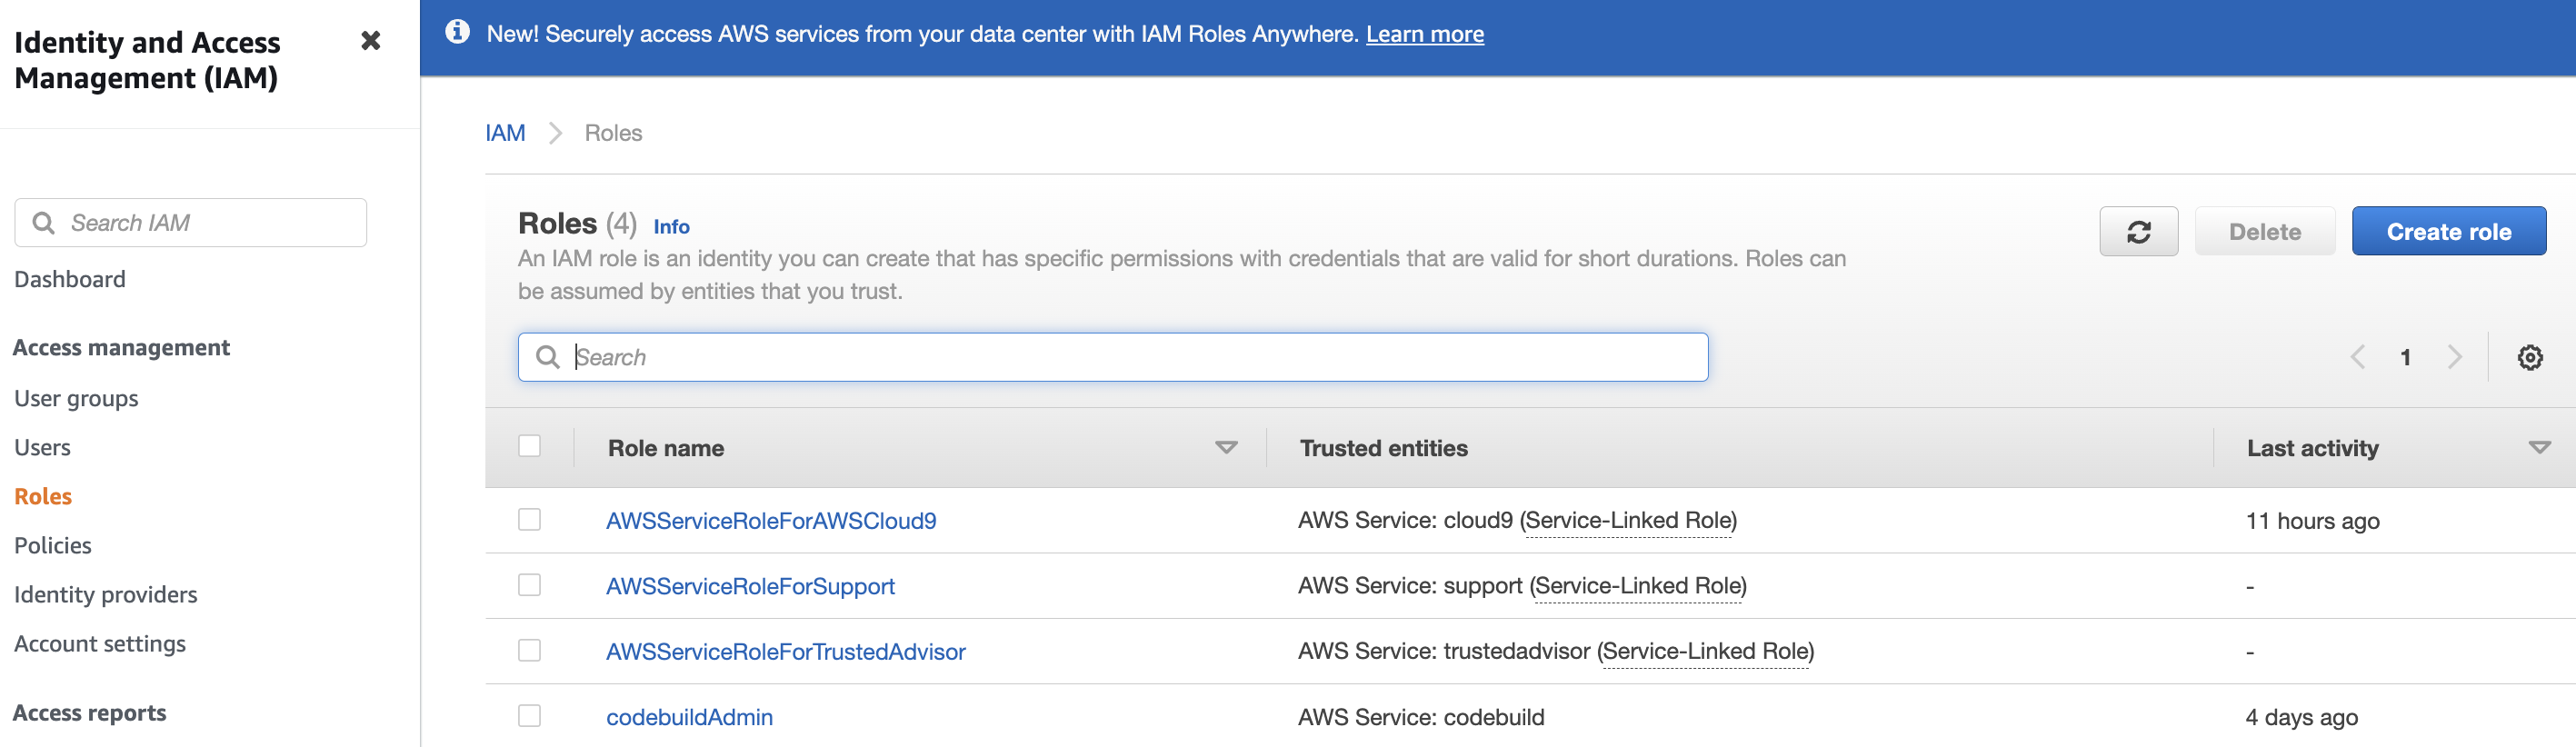Go to previous page of roles
Viewport: 2576px width, 747px height.
(x=2358, y=358)
